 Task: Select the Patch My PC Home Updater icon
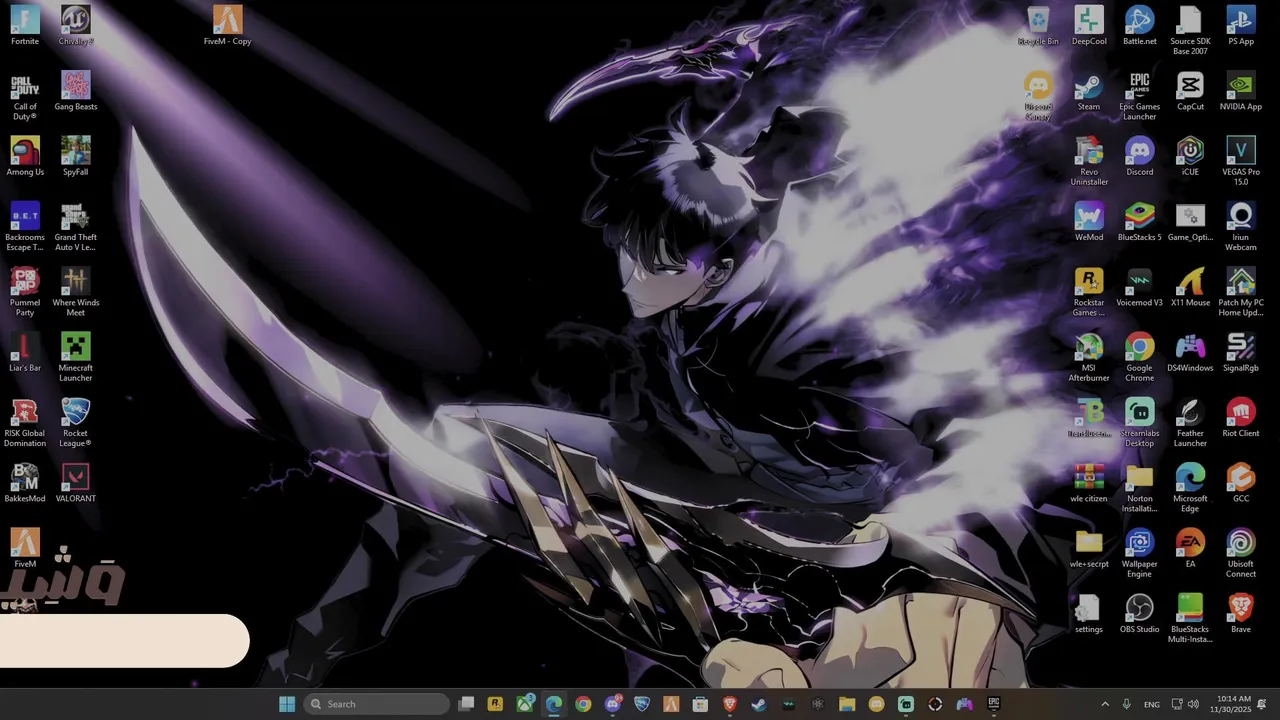coord(1241,292)
